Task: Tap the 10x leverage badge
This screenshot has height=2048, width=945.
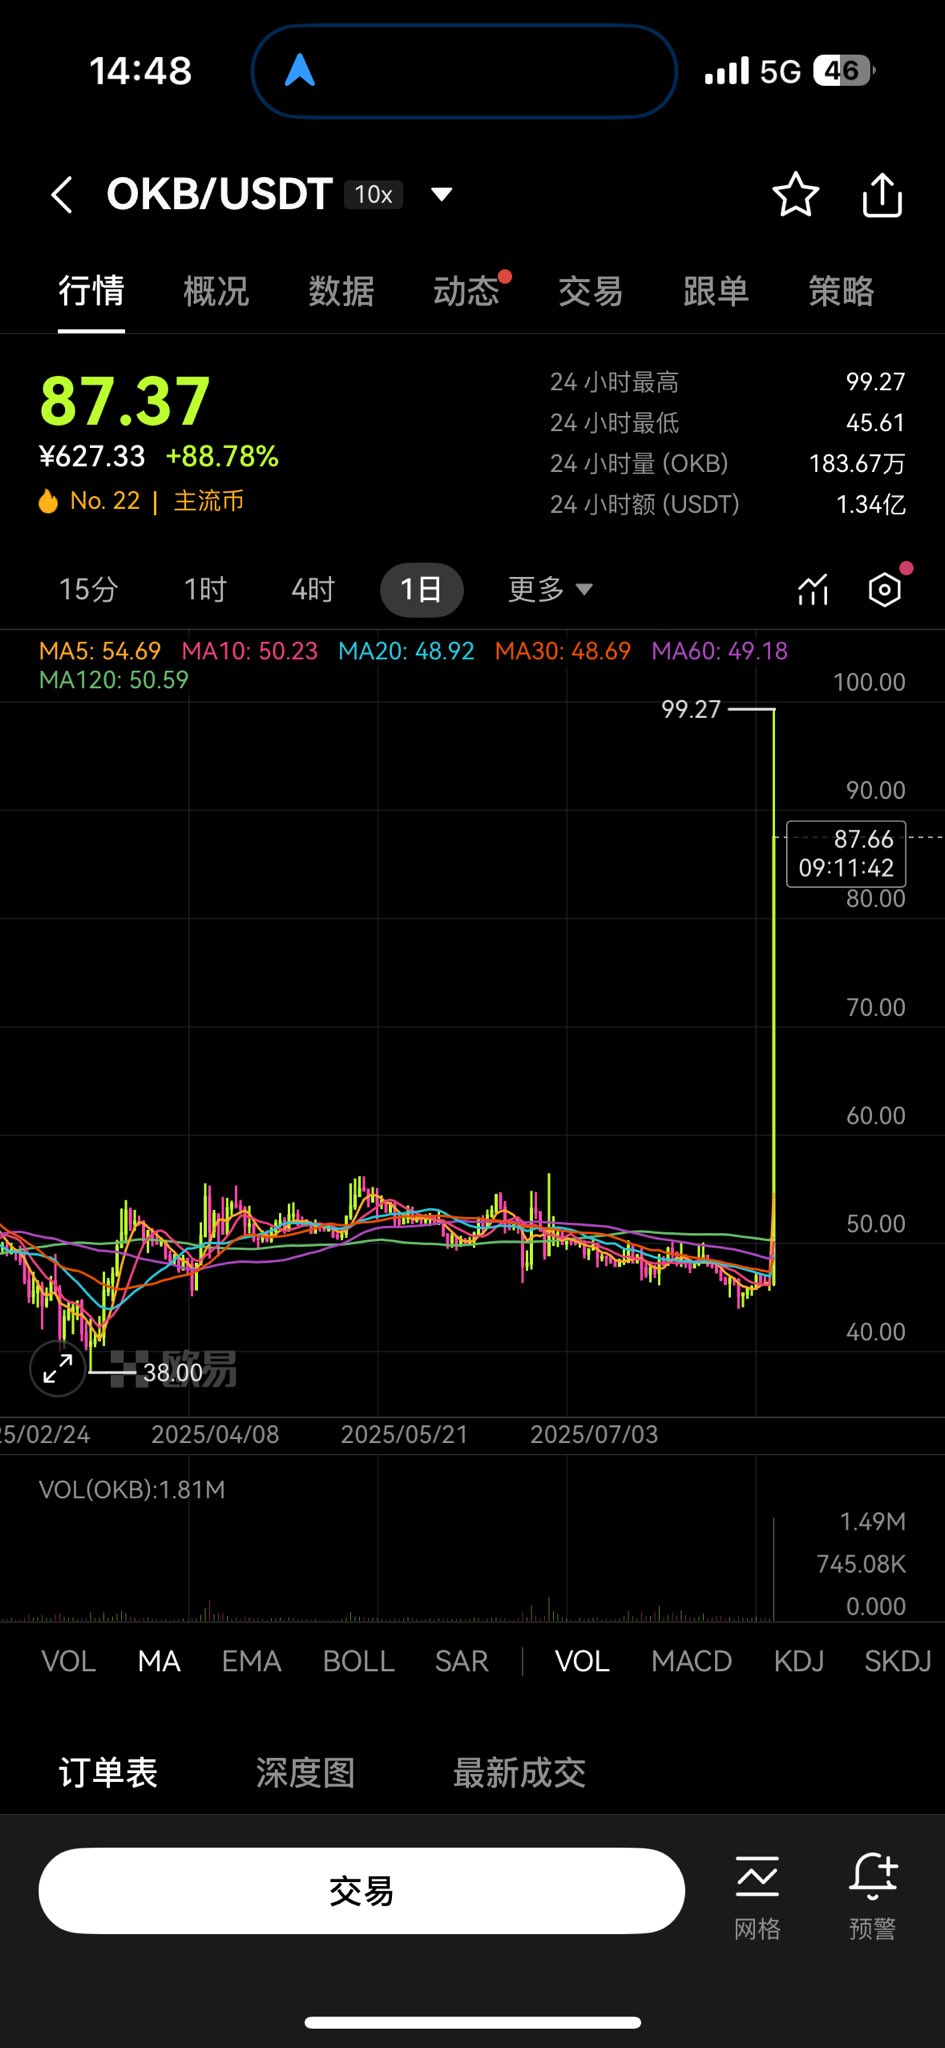Action: 374,195
